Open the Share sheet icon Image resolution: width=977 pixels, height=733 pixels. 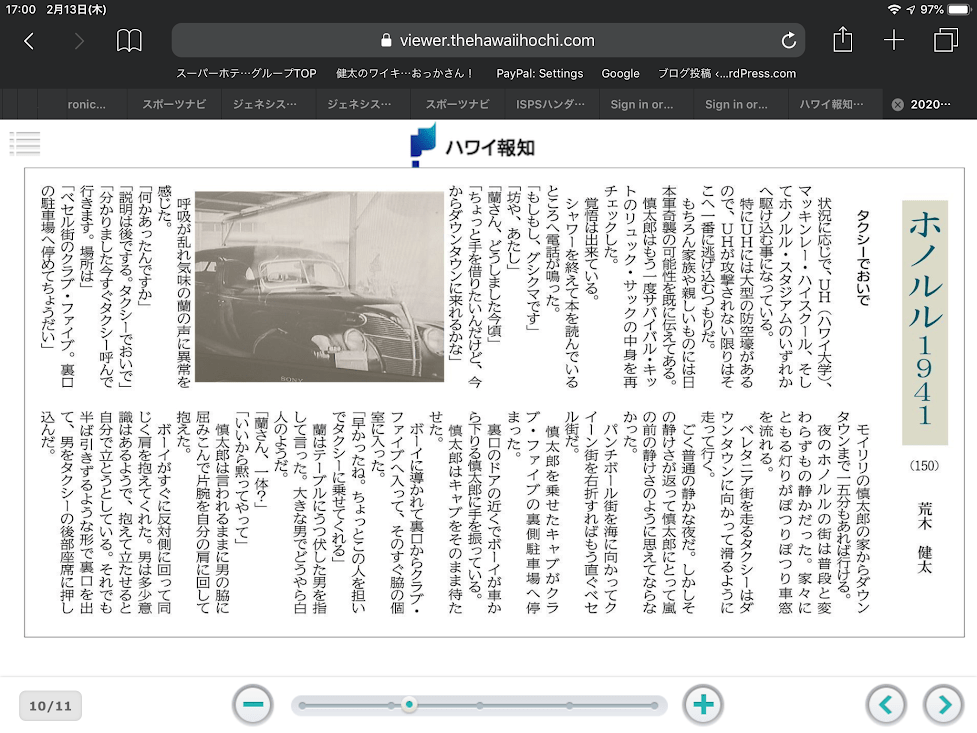[842, 40]
